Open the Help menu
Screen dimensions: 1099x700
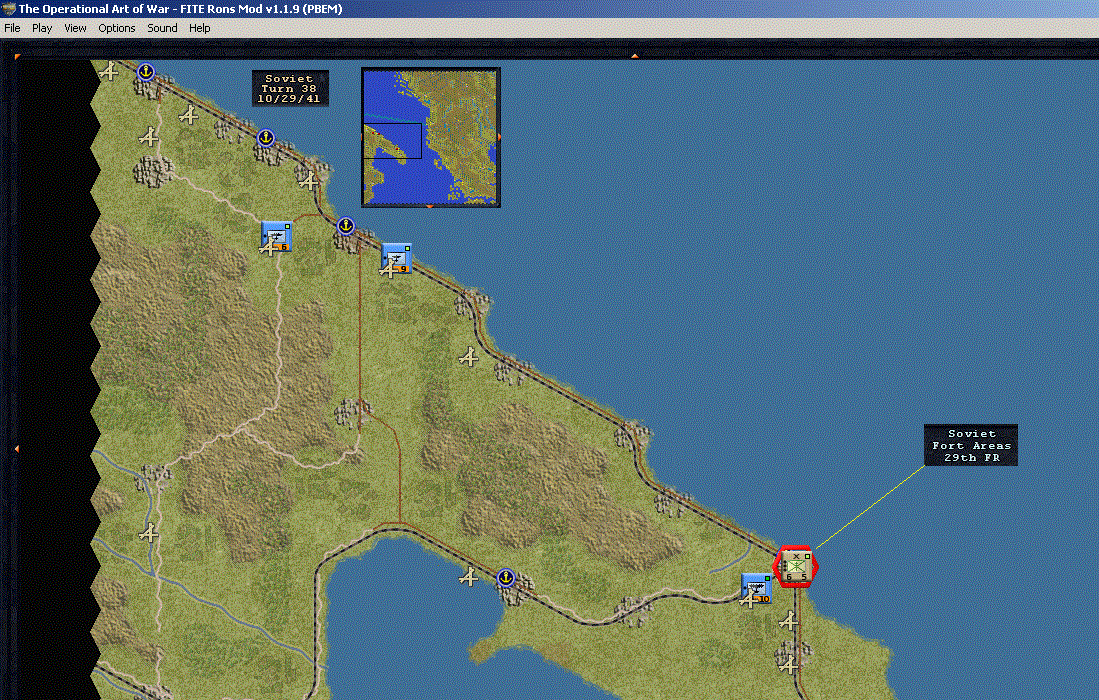200,28
